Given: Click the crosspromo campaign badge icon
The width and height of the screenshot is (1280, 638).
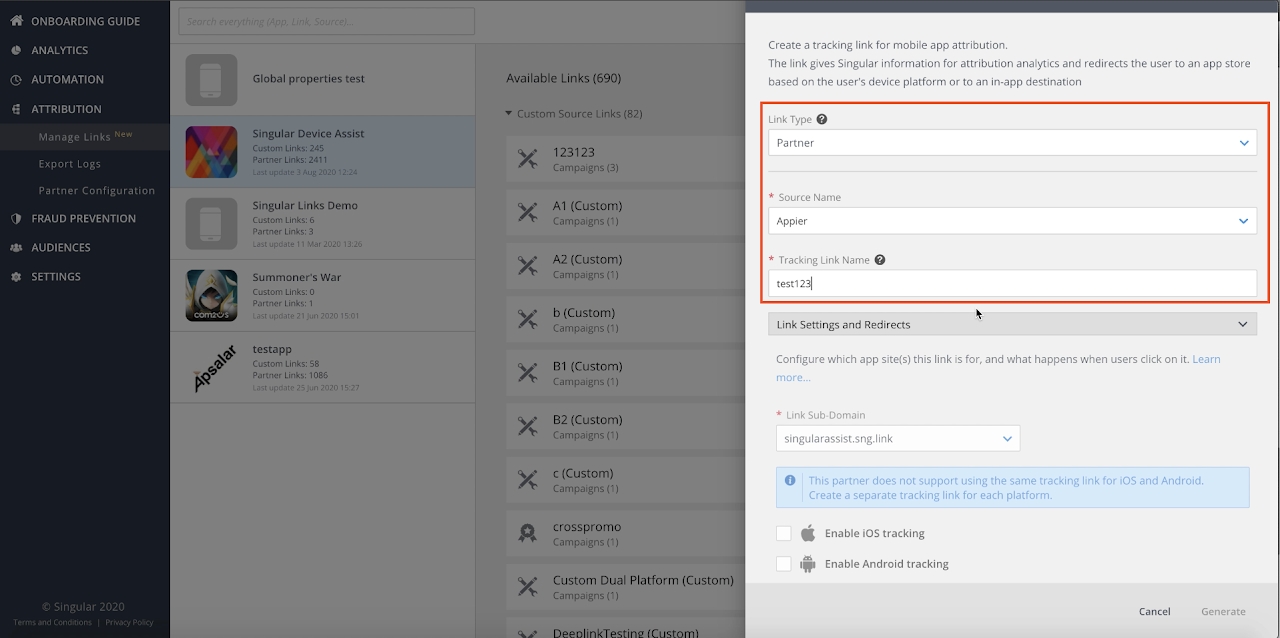Looking at the screenshot, I should (x=527, y=533).
